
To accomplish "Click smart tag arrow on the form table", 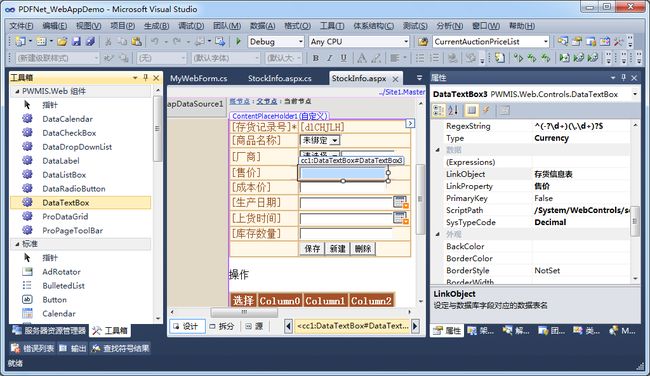I will (x=410, y=123).
